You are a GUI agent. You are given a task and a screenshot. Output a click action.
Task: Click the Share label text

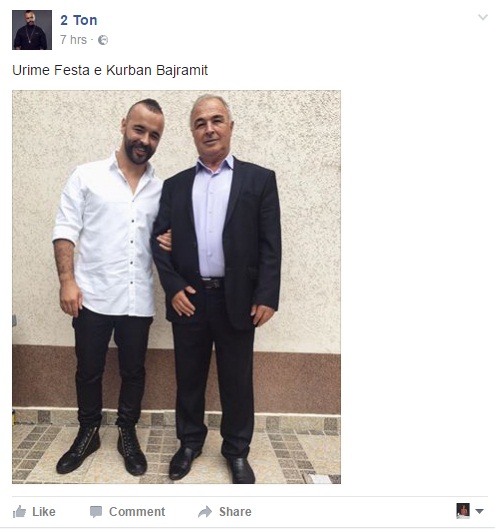(x=235, y=512)
